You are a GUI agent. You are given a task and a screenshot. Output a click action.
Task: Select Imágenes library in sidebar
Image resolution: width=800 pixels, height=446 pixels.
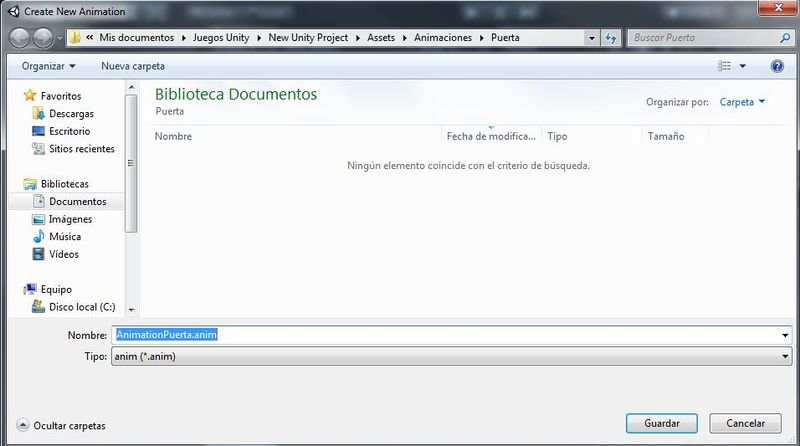pos(70,219)
